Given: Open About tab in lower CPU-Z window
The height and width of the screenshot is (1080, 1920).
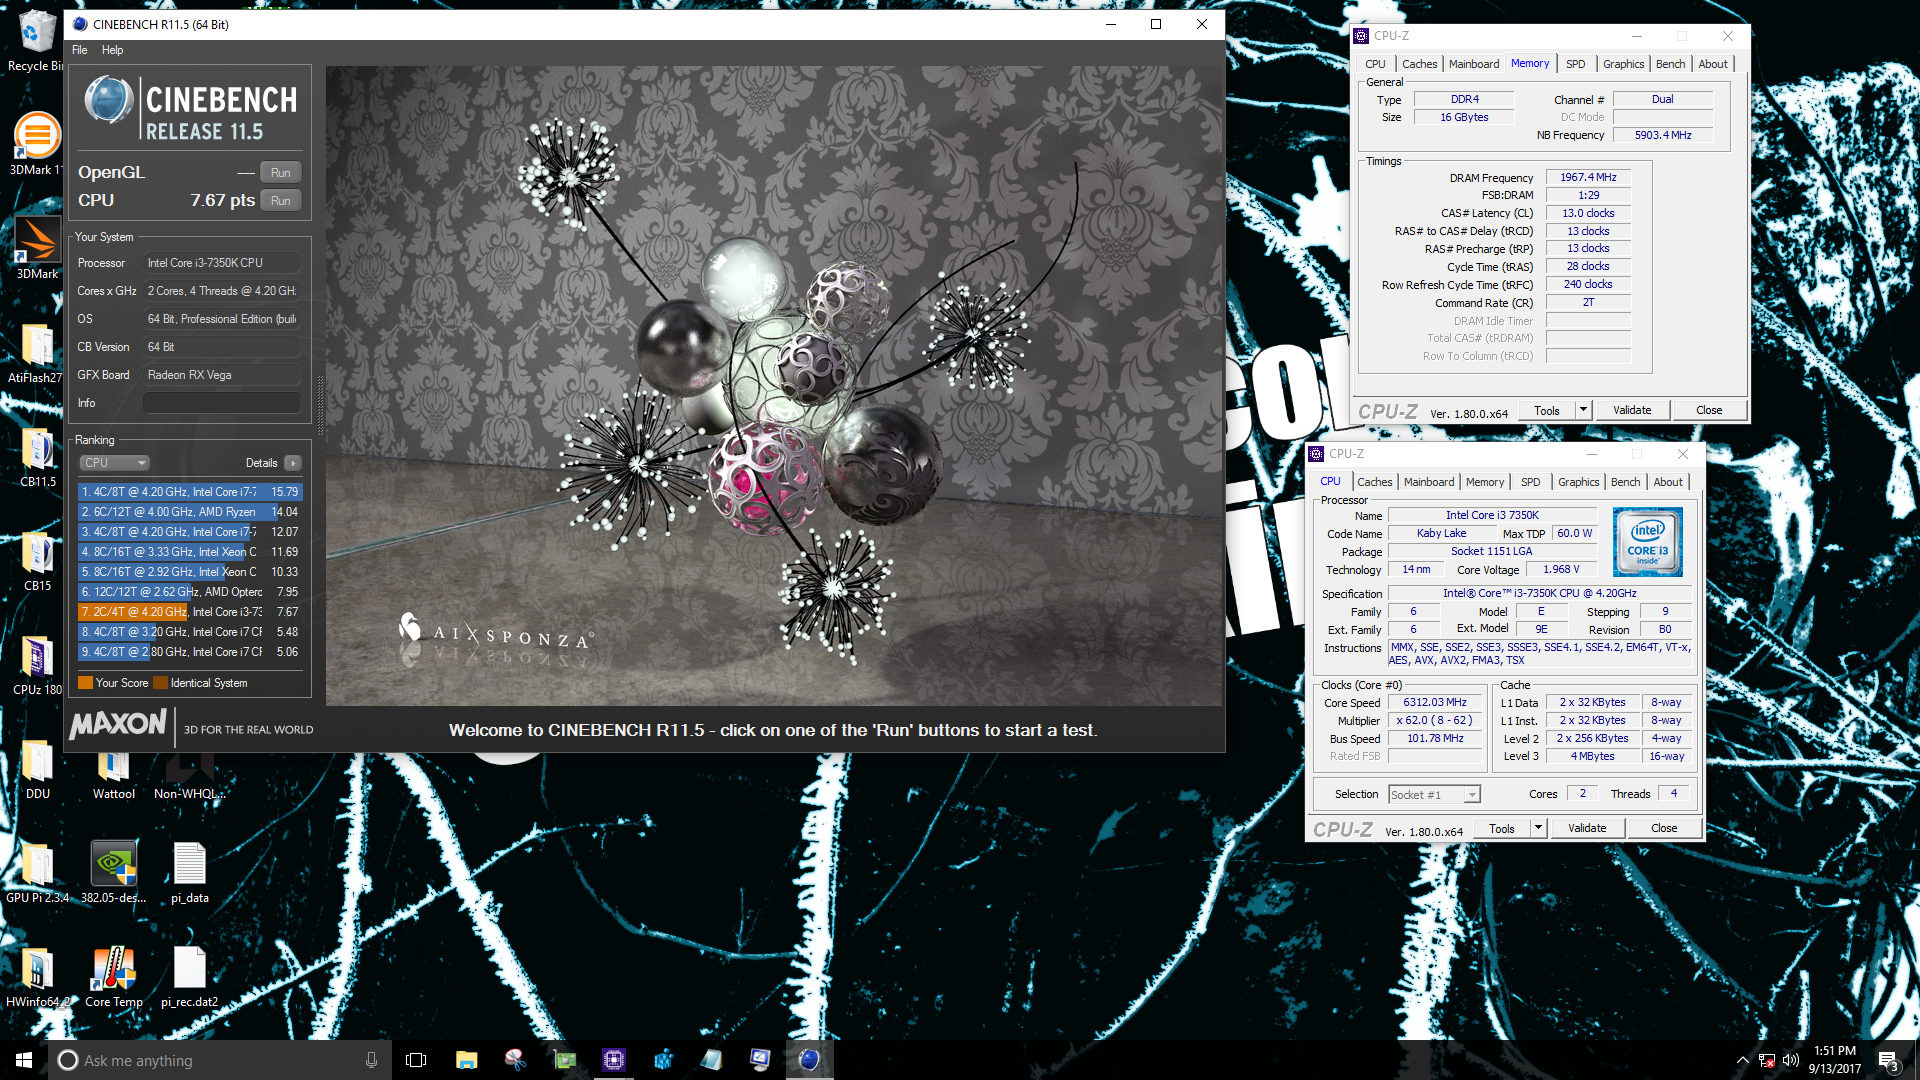Looking at the screenshot, I should 1667,482.
